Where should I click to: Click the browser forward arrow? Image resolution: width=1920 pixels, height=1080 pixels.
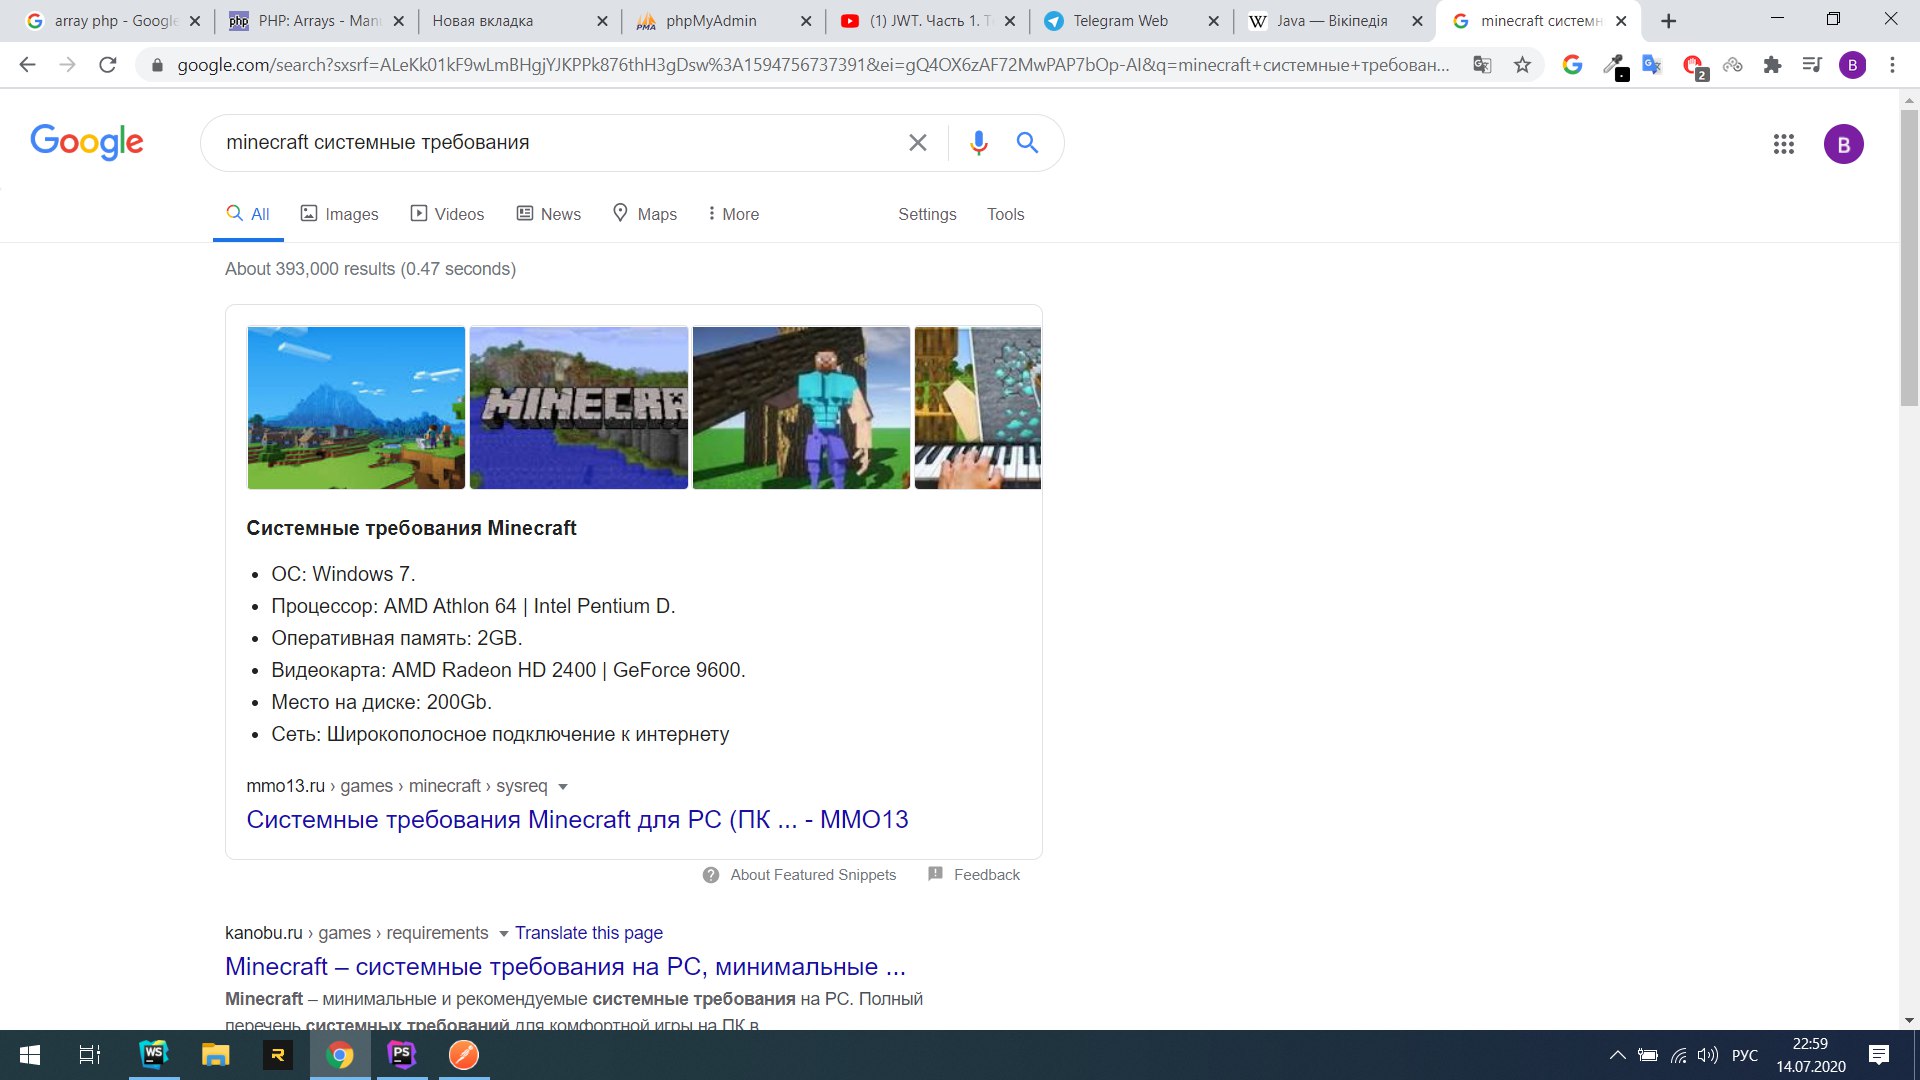[67, 65]
